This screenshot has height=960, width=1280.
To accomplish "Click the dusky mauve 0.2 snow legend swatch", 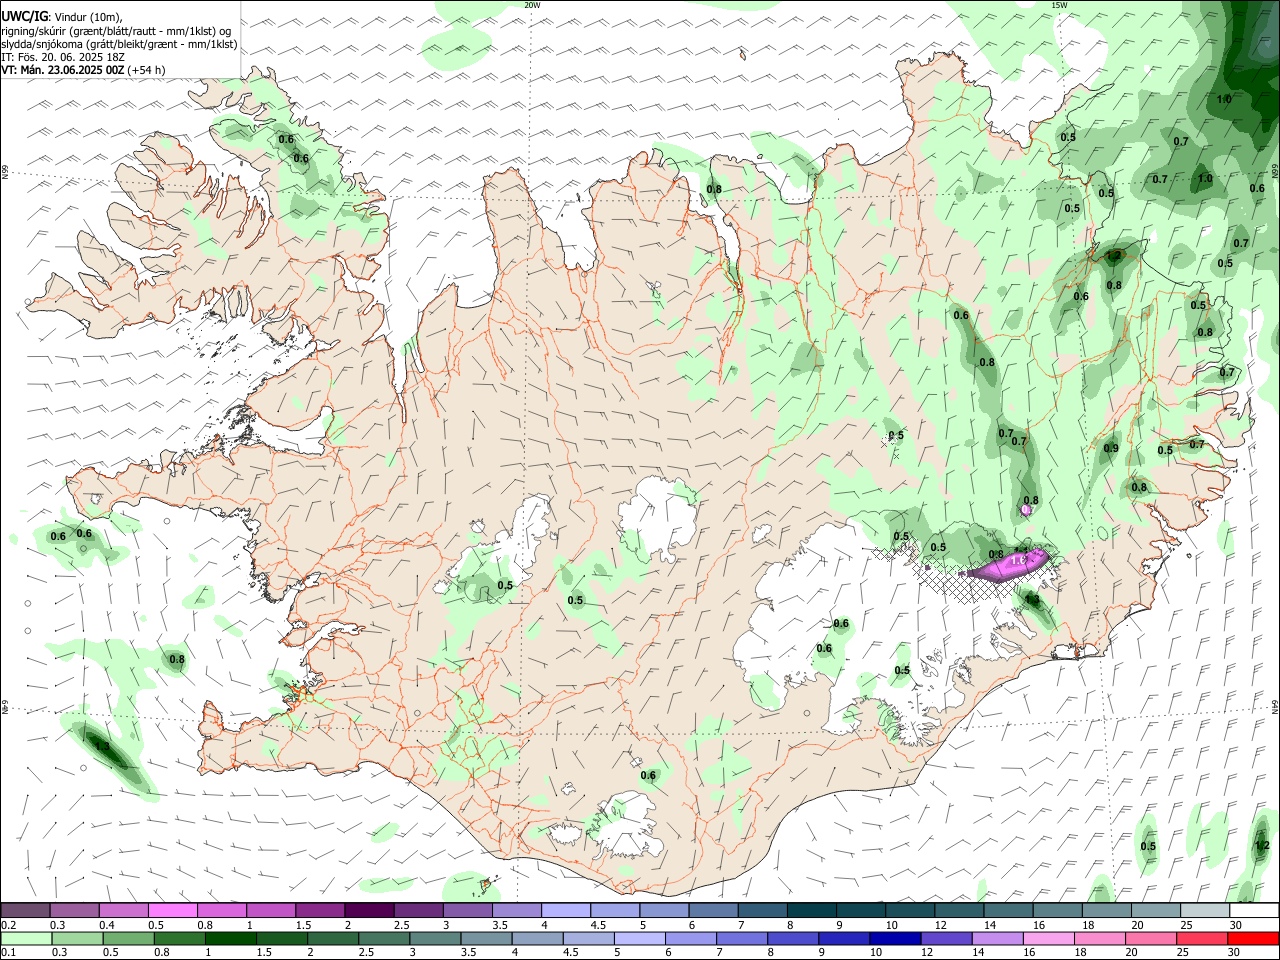I will coord(25,910).
